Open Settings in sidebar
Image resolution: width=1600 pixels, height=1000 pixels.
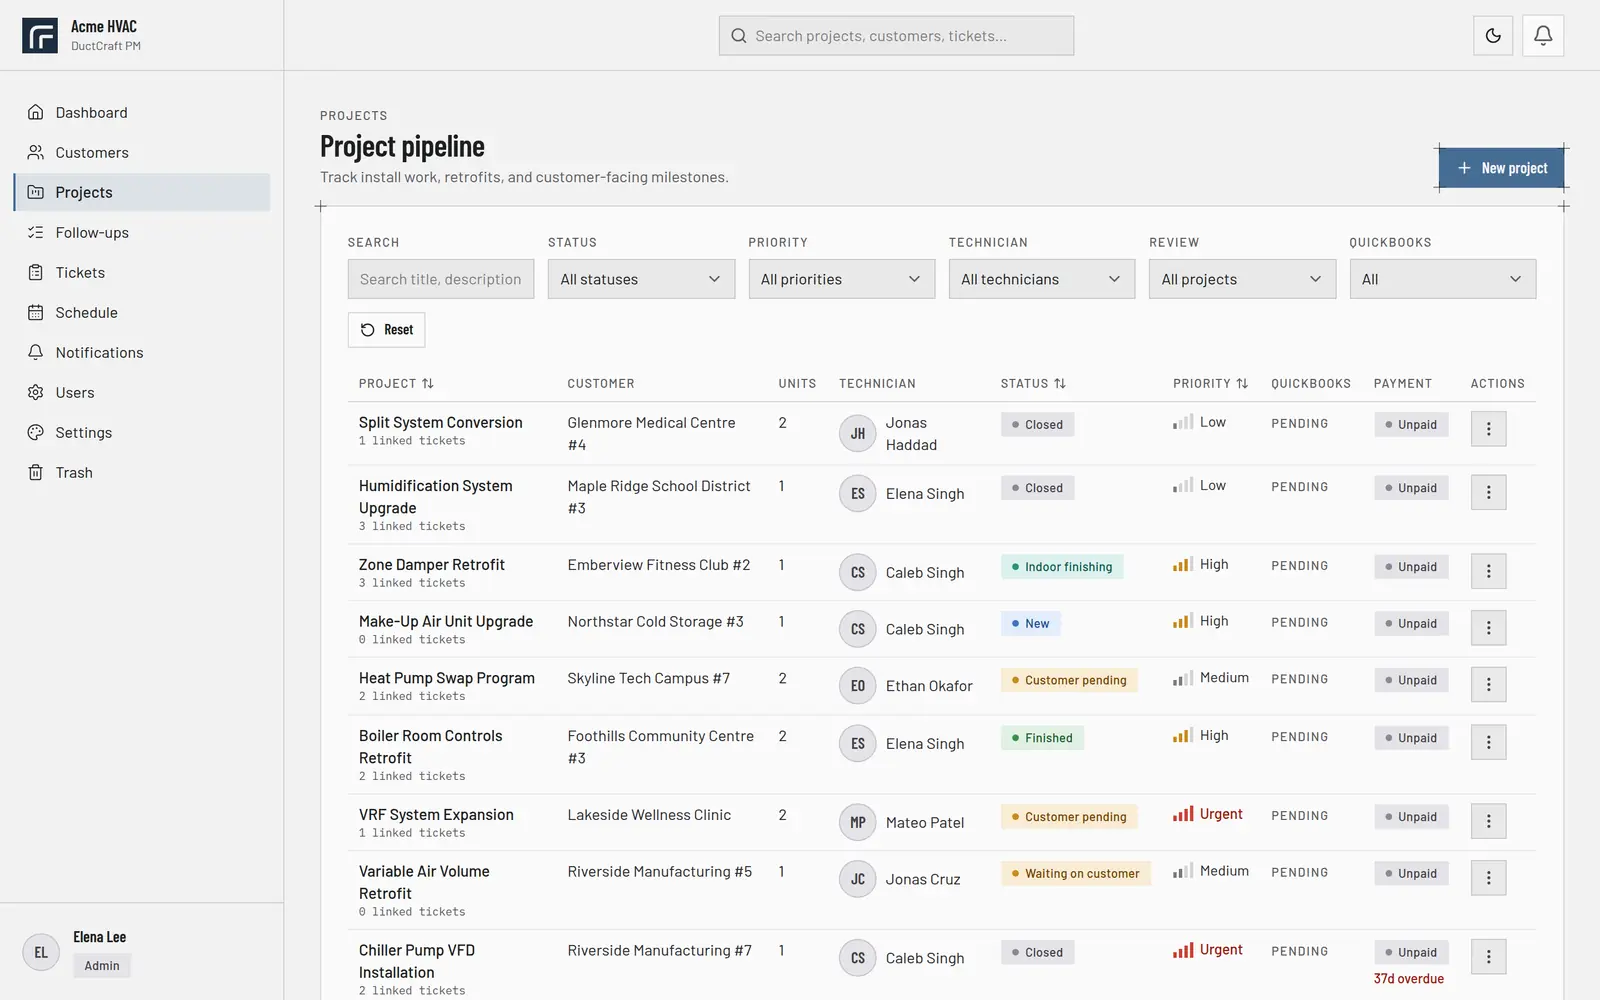pos(142,433)
